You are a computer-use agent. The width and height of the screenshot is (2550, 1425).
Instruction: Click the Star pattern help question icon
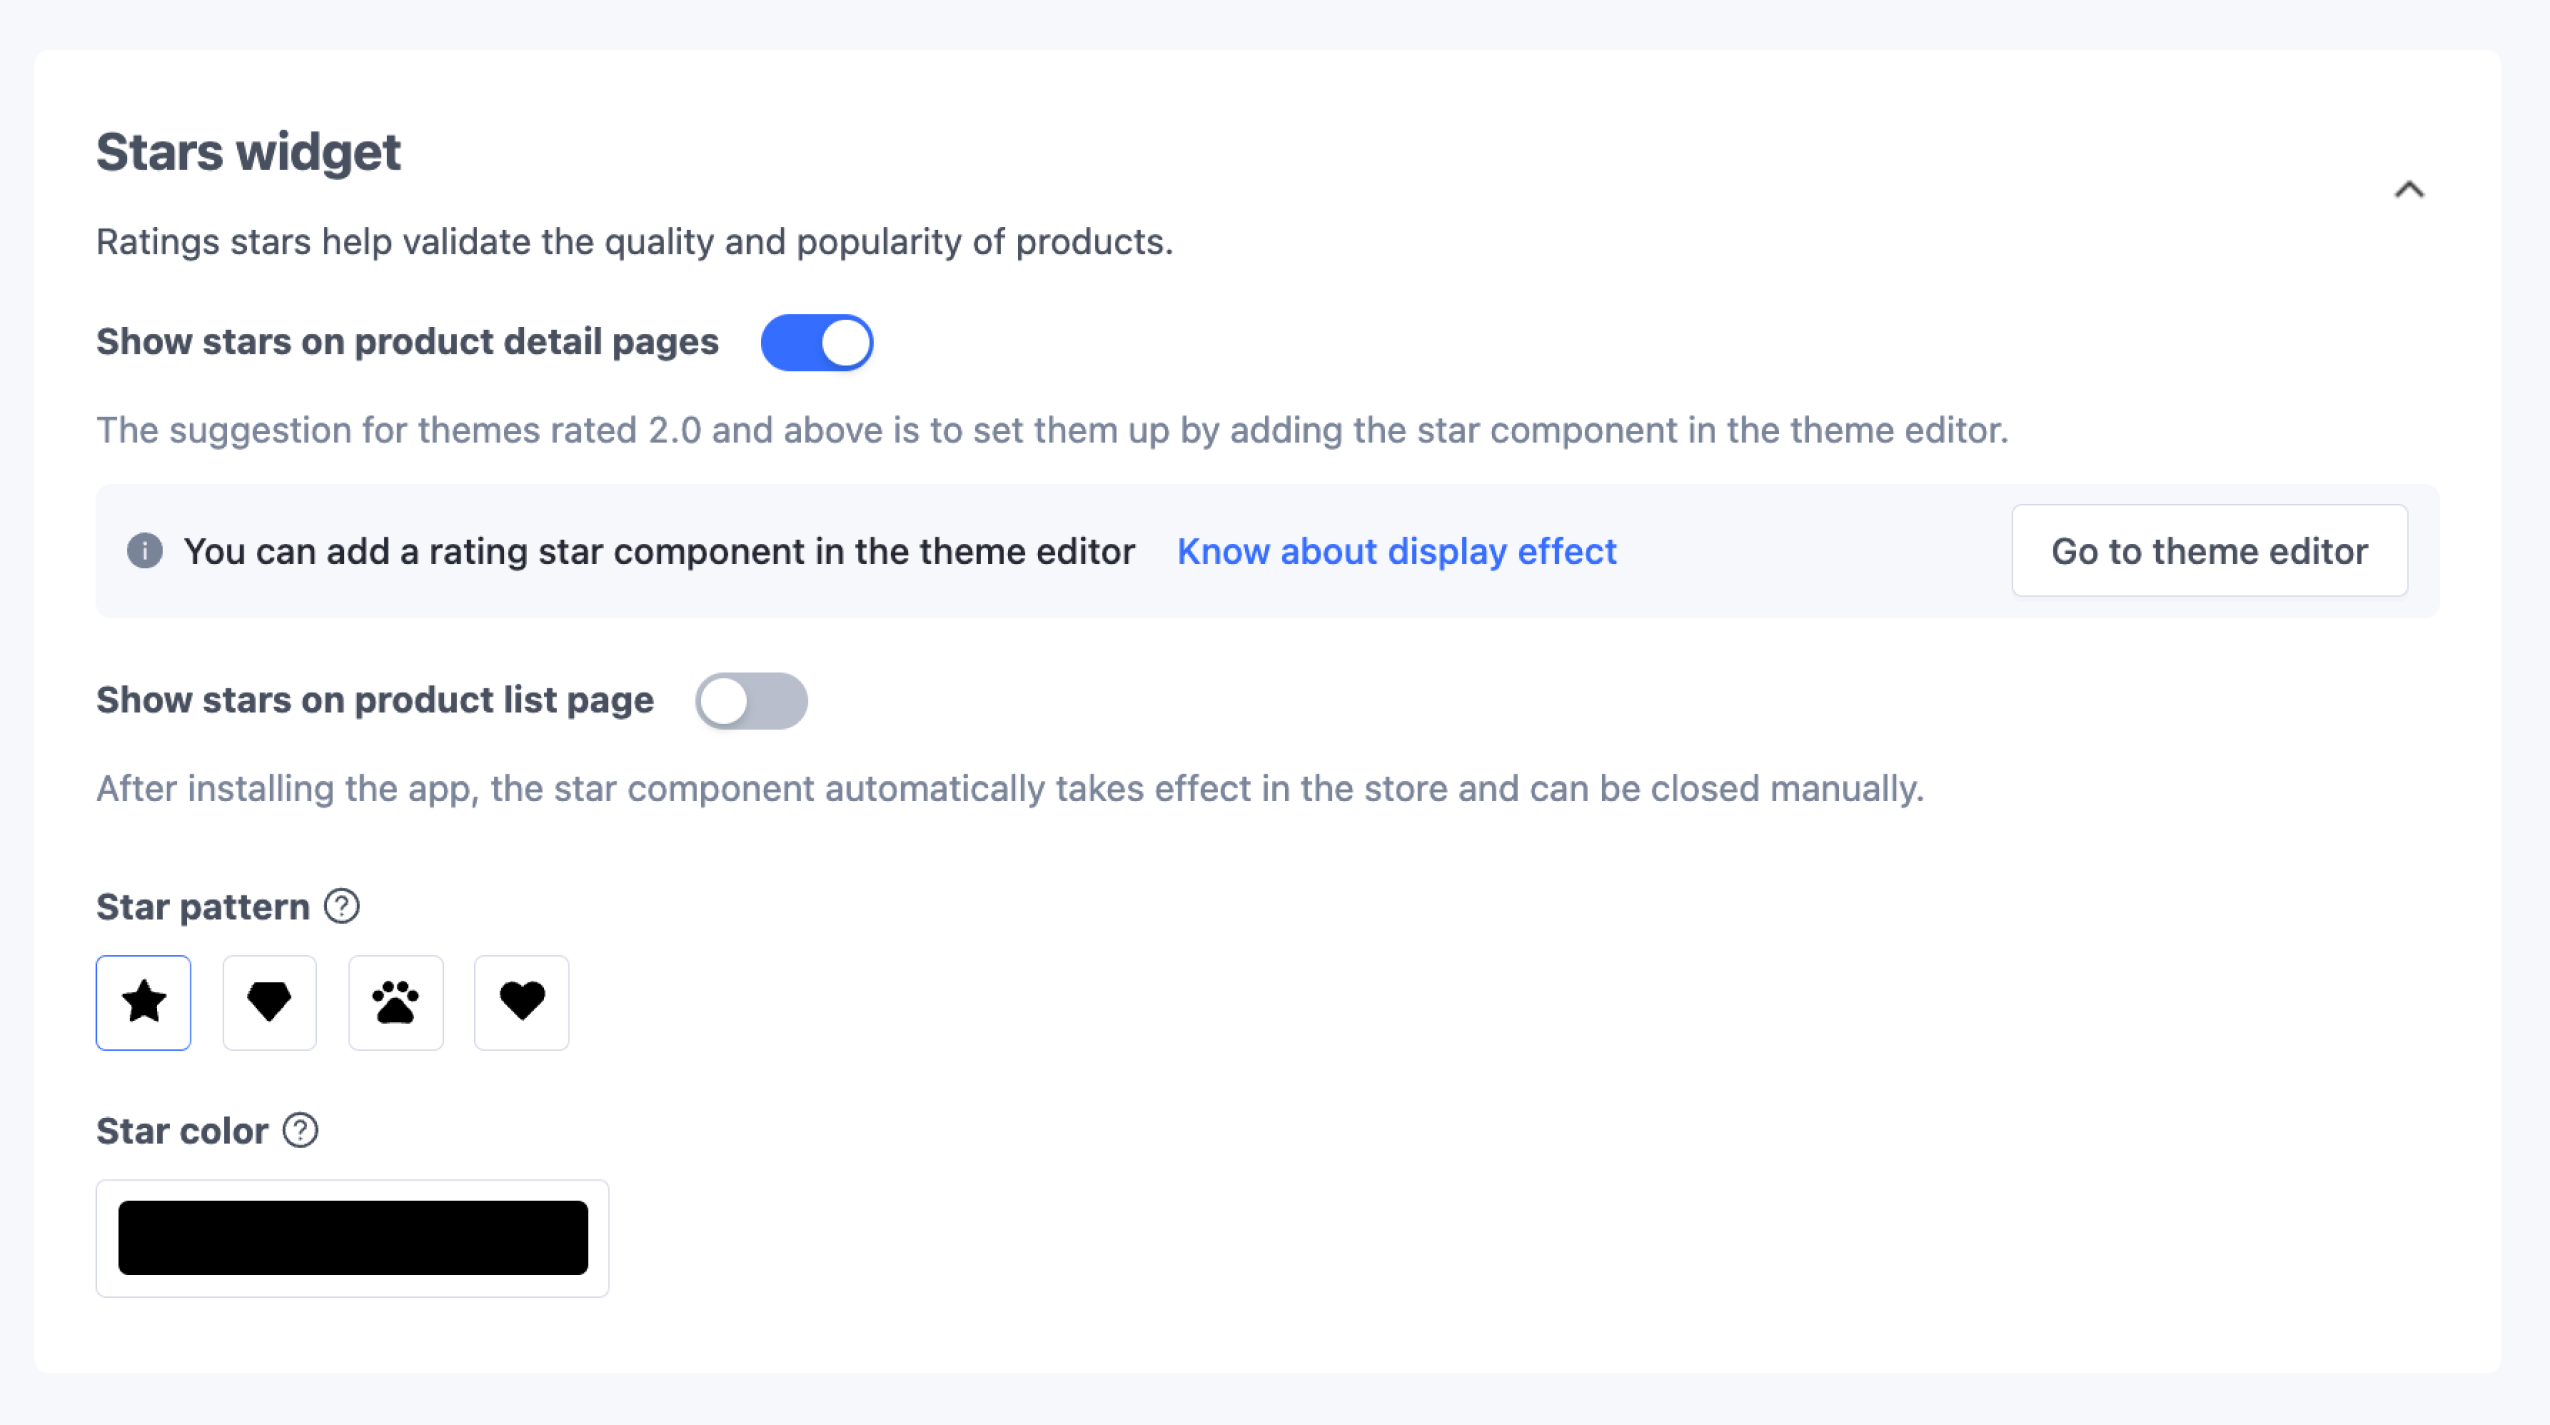tap(342, 907)
